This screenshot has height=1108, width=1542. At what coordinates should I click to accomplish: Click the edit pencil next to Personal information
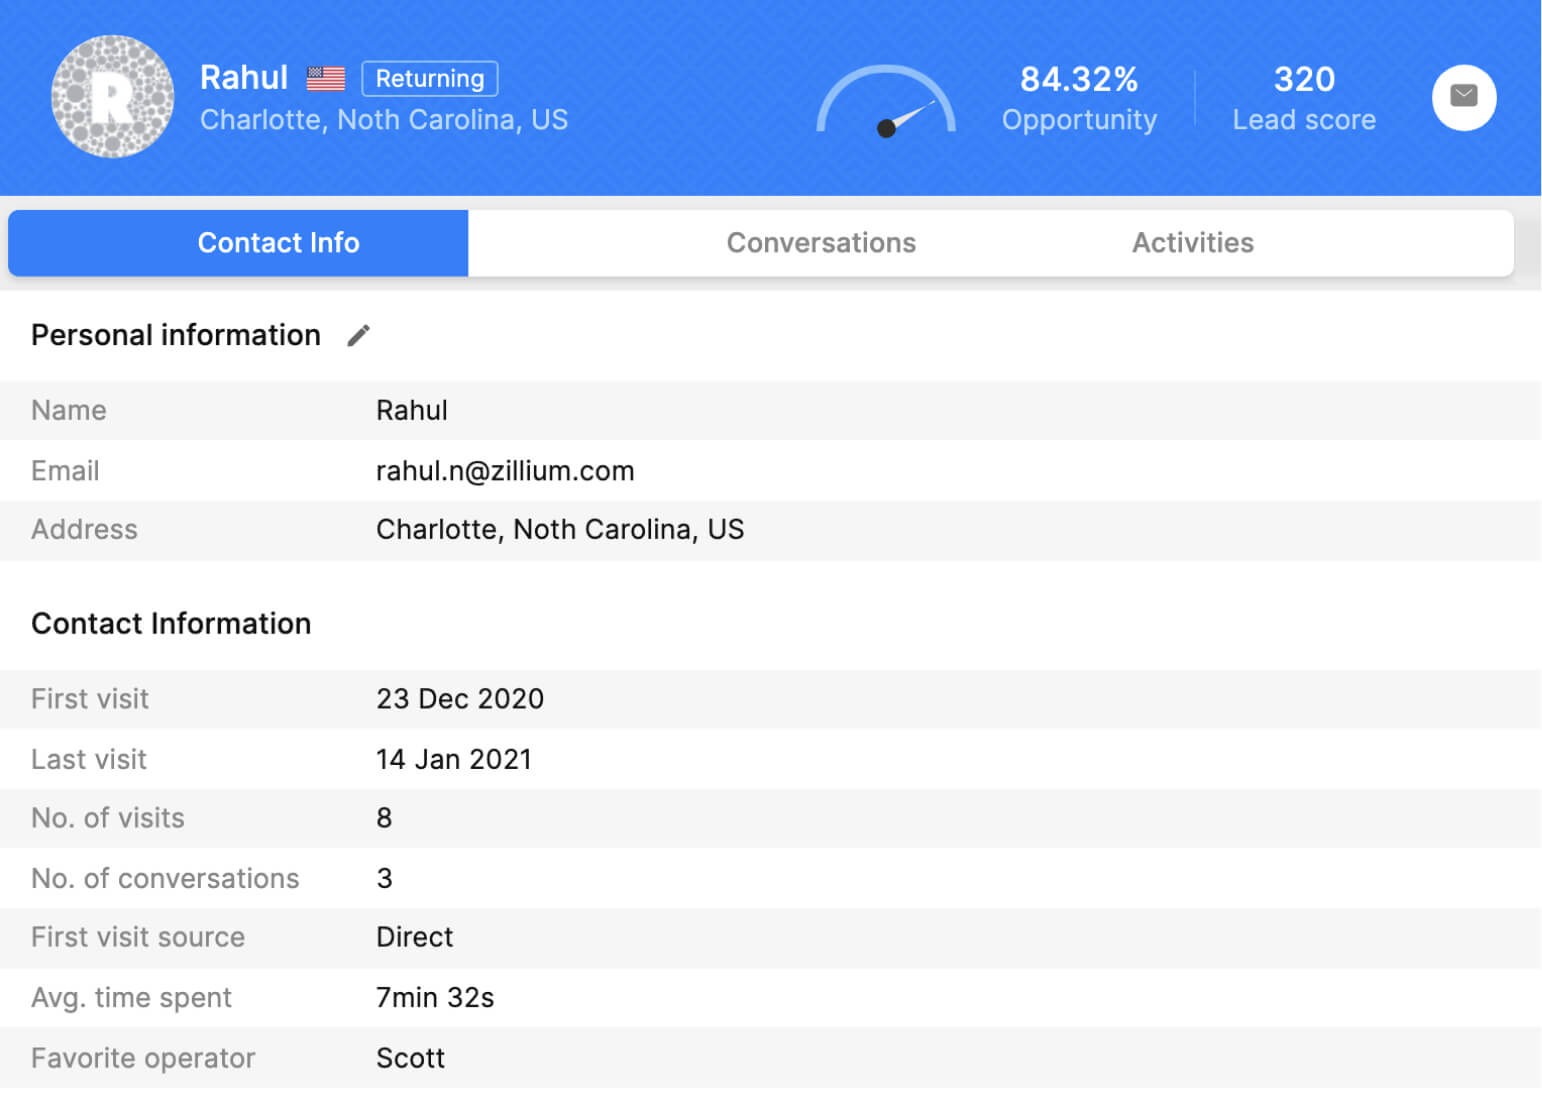358,335
